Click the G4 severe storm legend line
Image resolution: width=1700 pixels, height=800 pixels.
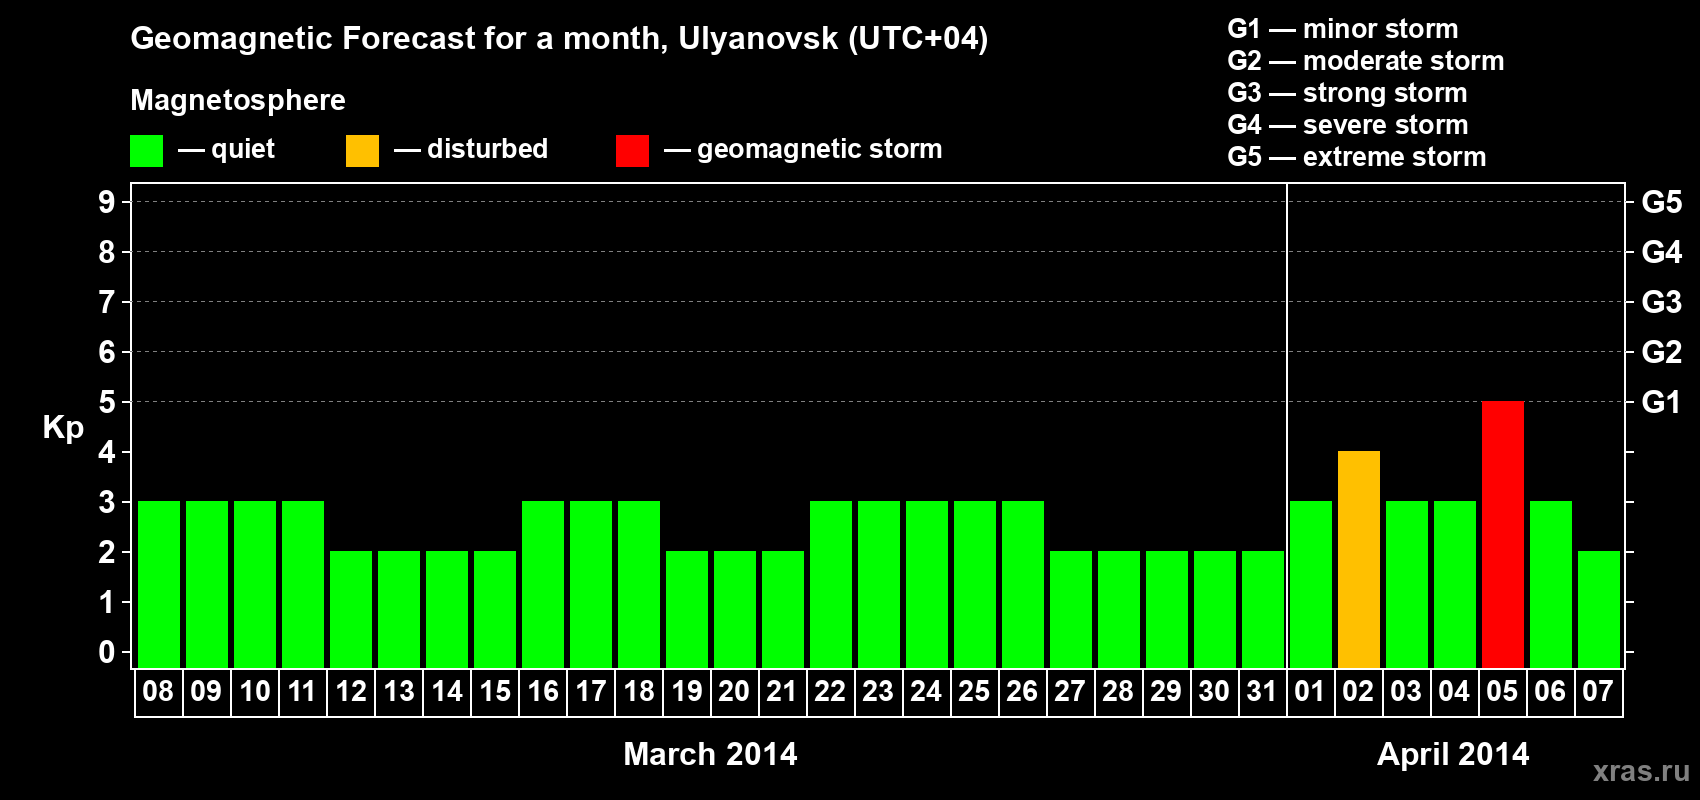point(1348,124)
